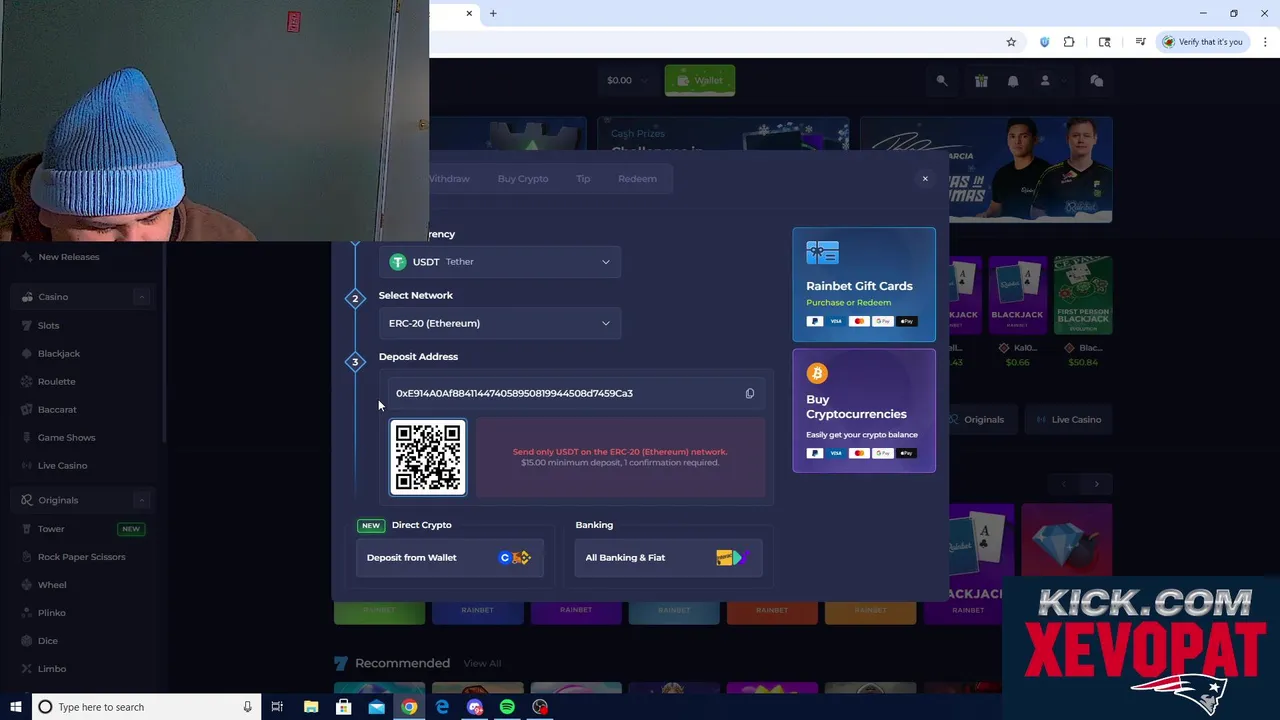Click the next arrow of game carousel
The width and height of the screenshot is (1280, 720).
(1096, 484)
